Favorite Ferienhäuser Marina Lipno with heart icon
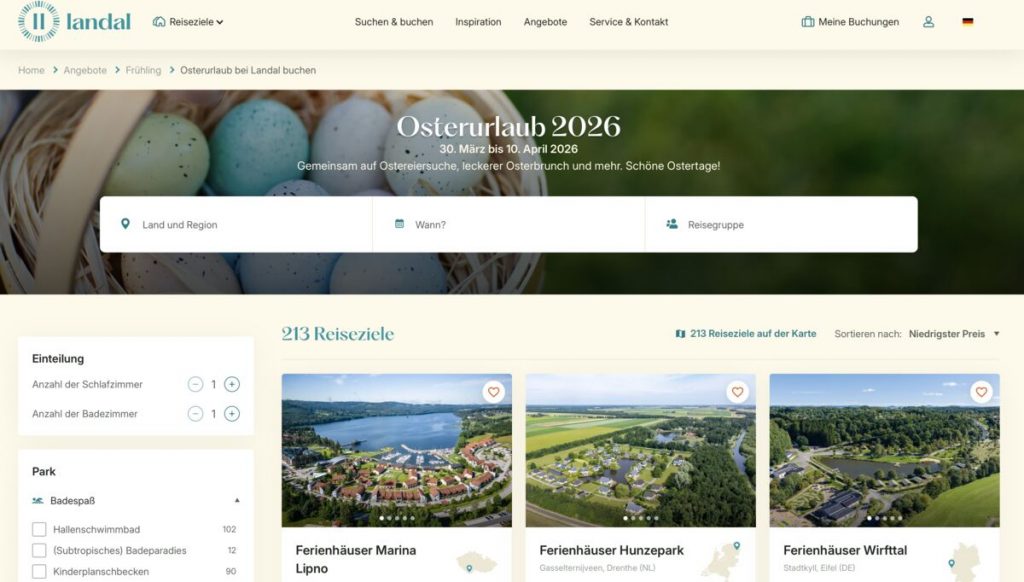Viewport: 1024px width, 582px height. tap(493, 392)
